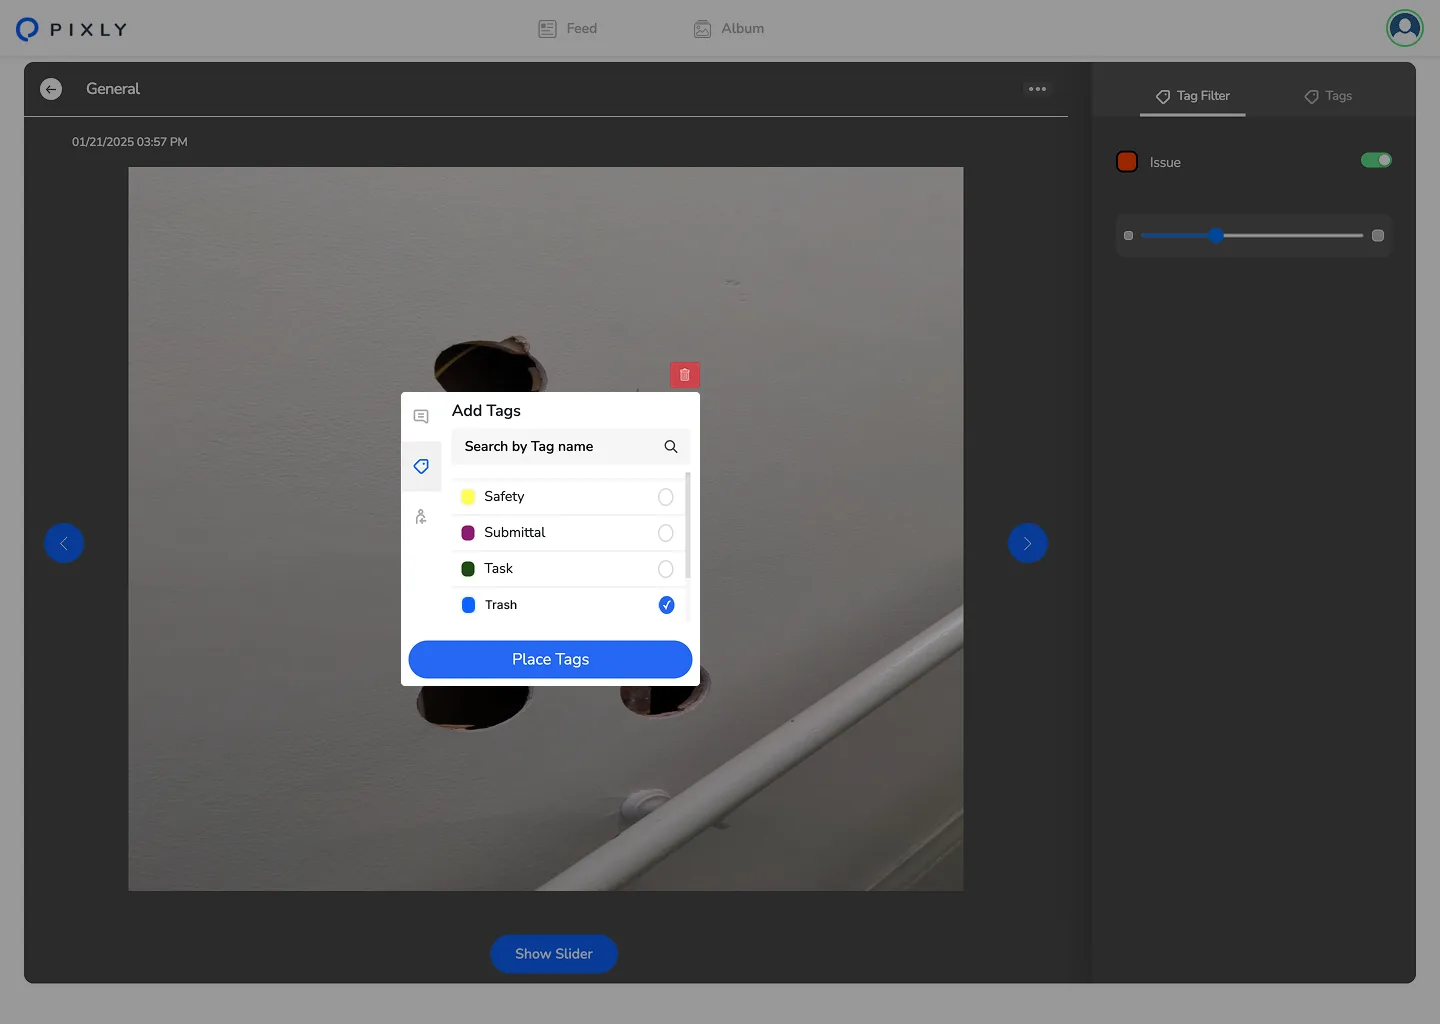Click the Place Tags button
The image size is (1440, 1024).
click(x=550, y=660)
